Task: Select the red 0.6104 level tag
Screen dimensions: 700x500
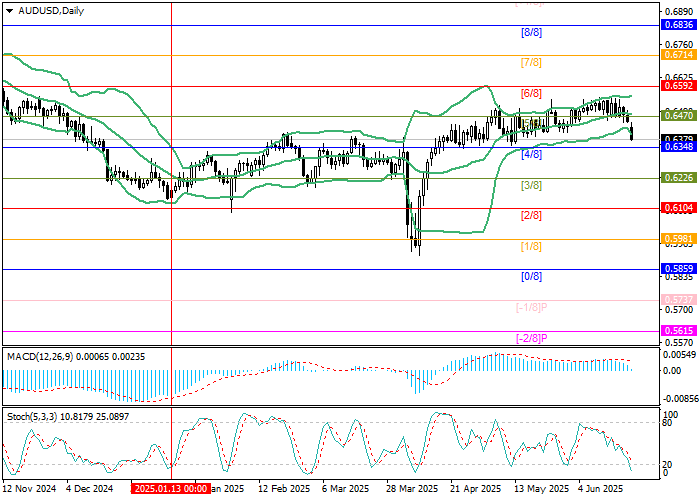Action: coord(677,208)
